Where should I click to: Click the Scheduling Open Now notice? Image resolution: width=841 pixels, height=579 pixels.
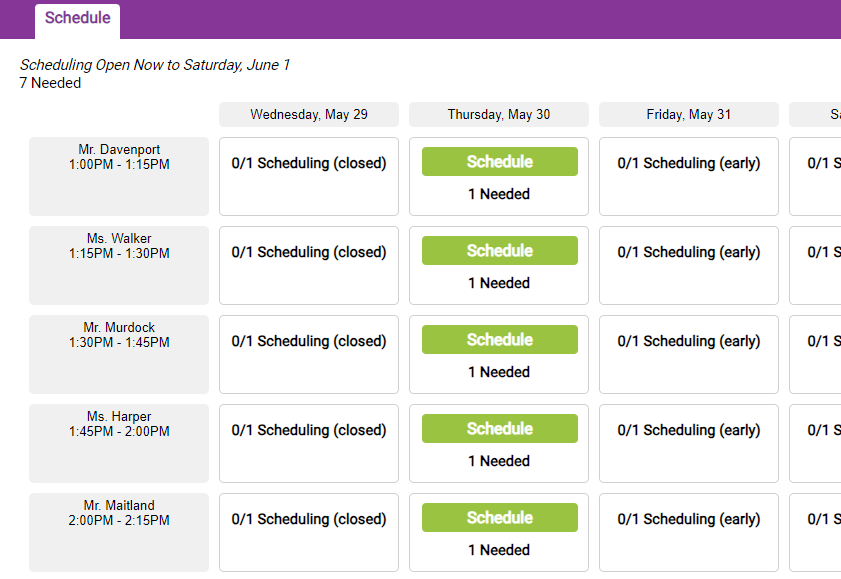(155, 64)
